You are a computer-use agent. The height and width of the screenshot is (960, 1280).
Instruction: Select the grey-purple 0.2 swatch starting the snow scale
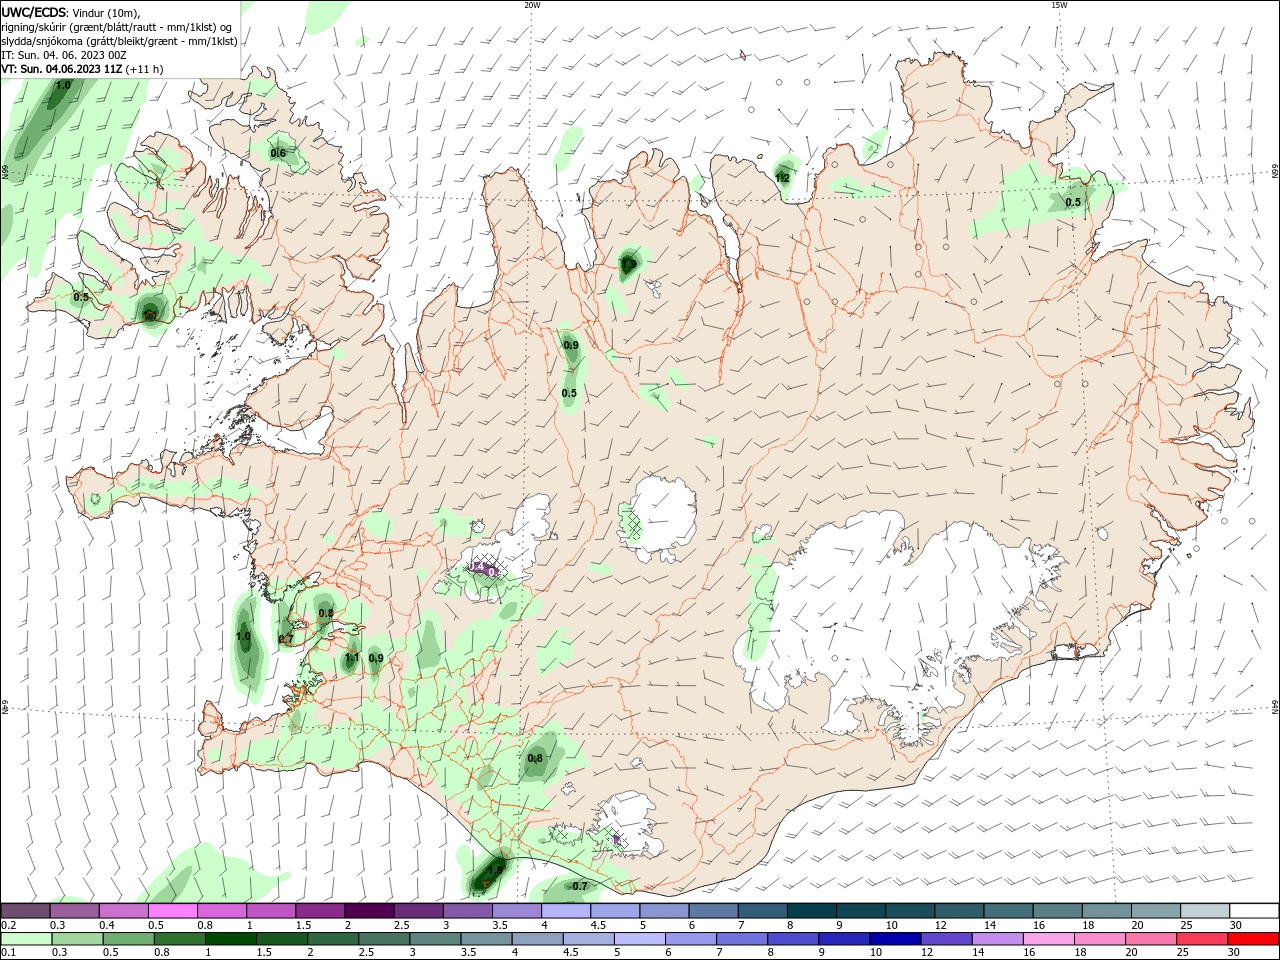(x=25, y=911)
